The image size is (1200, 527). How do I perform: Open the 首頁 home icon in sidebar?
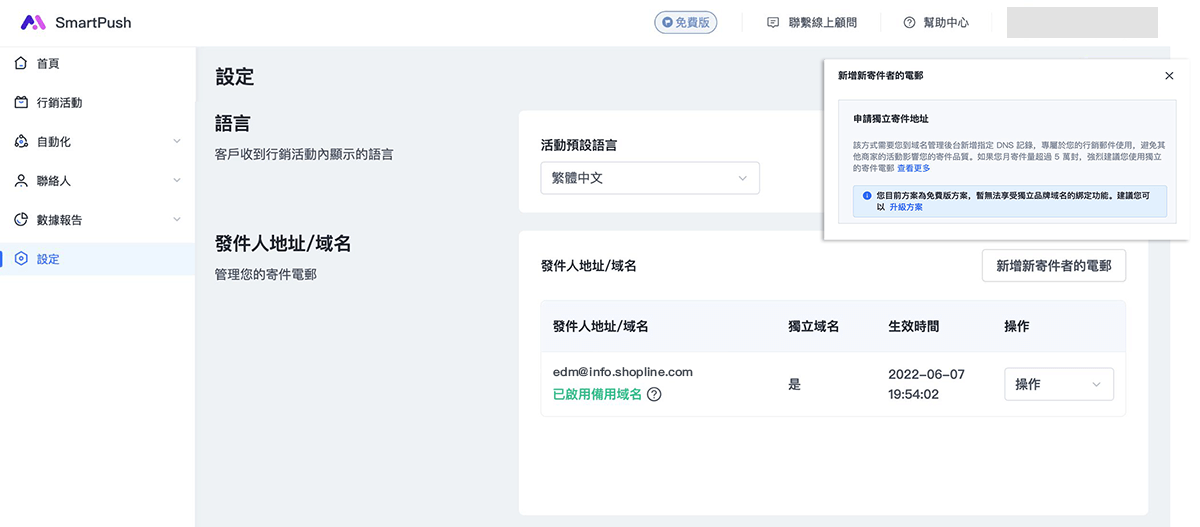[21, 63]
